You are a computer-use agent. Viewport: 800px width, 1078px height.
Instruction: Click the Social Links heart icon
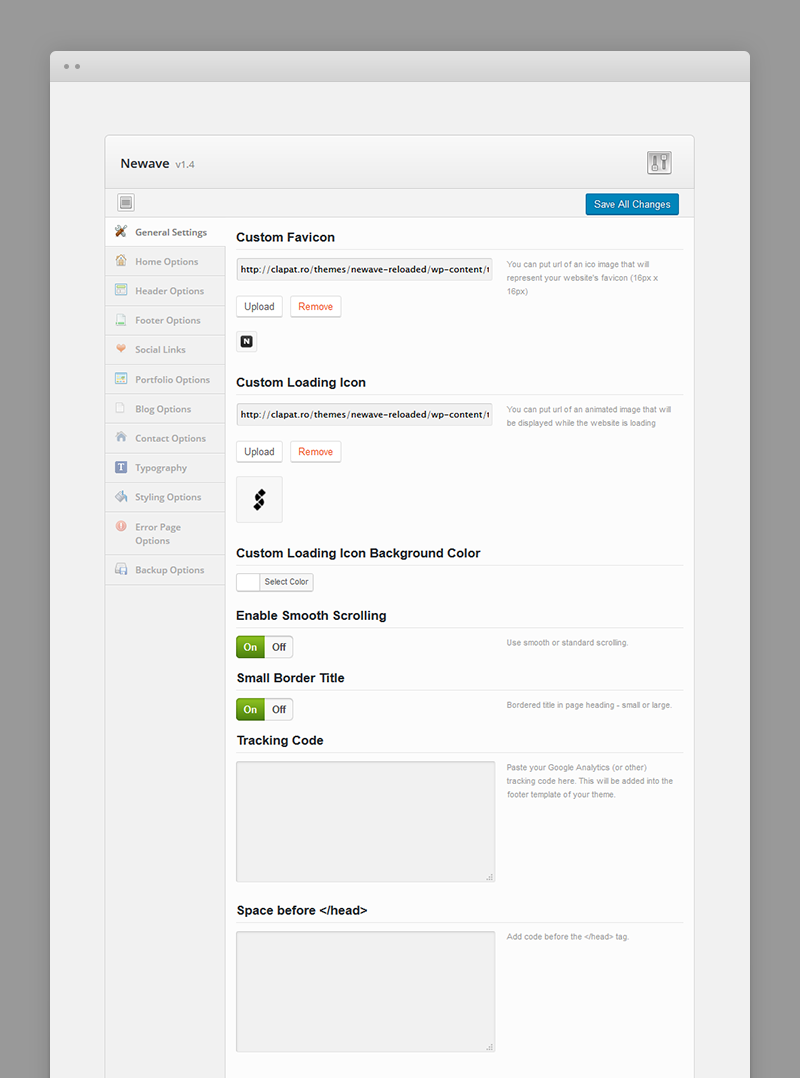121,349
